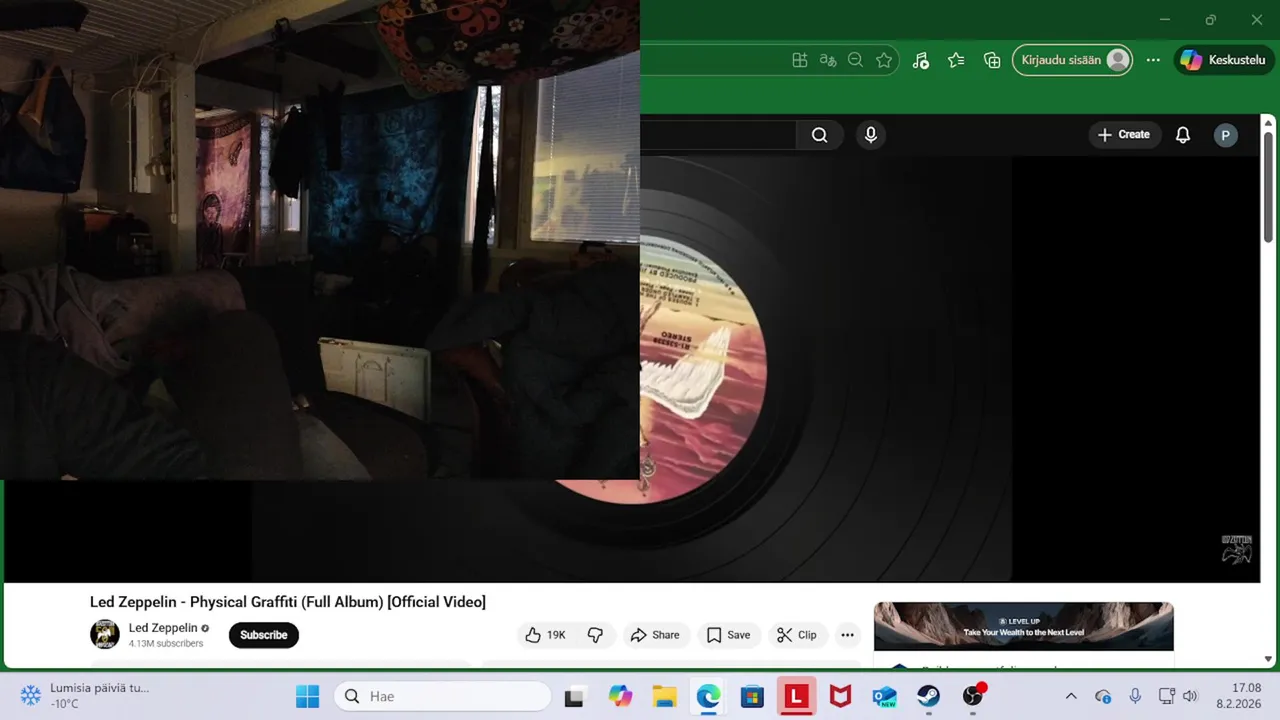Viewport: 1280px width, 720px height.
Task: Click '4.13M subscribers' text
Action: [x=166, y=644]
